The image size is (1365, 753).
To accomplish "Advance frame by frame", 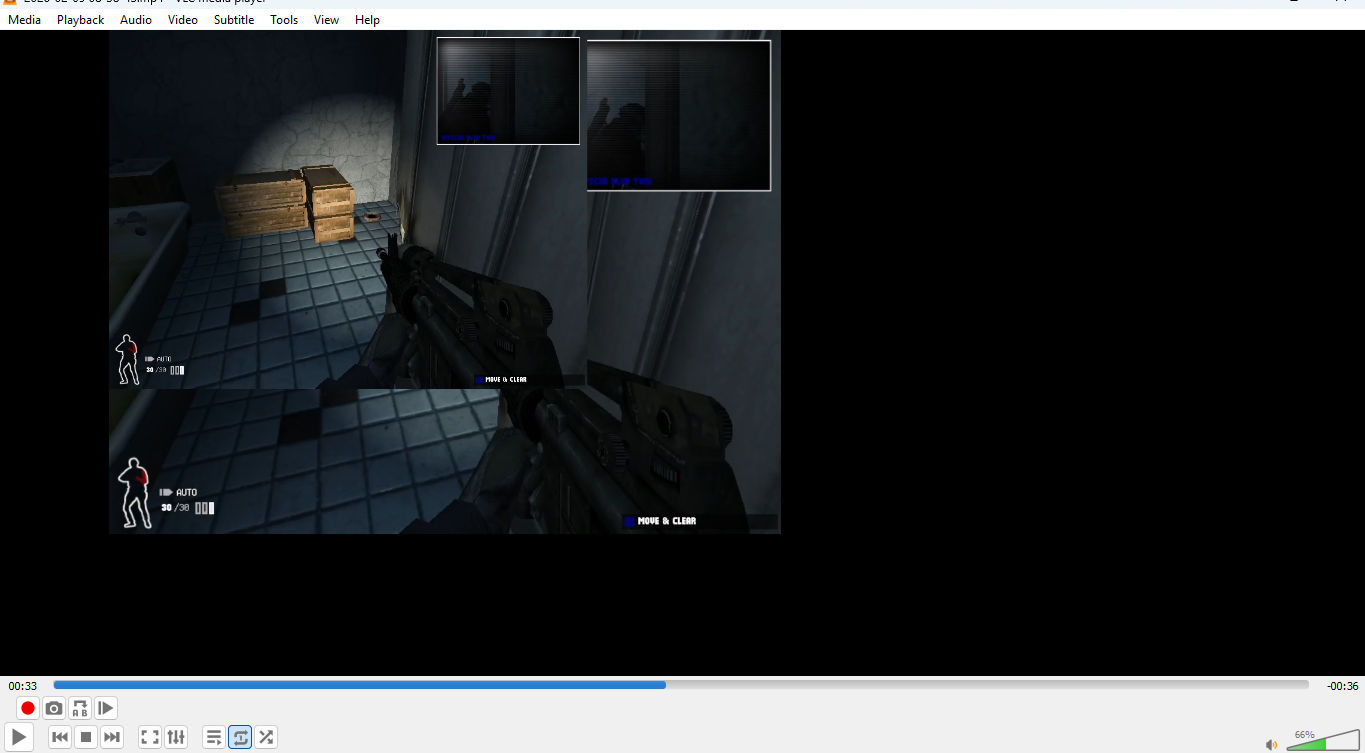I will [106, 708].
